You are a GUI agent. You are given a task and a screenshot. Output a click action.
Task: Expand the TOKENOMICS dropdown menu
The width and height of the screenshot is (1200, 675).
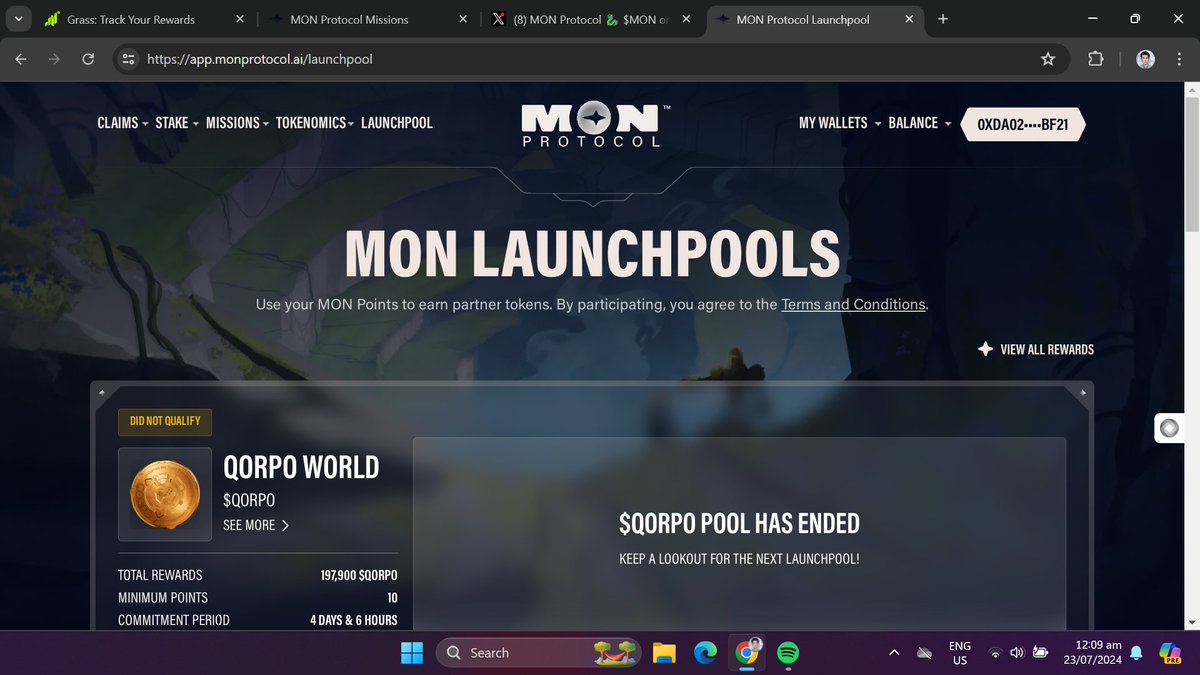(x=316, y=122)
